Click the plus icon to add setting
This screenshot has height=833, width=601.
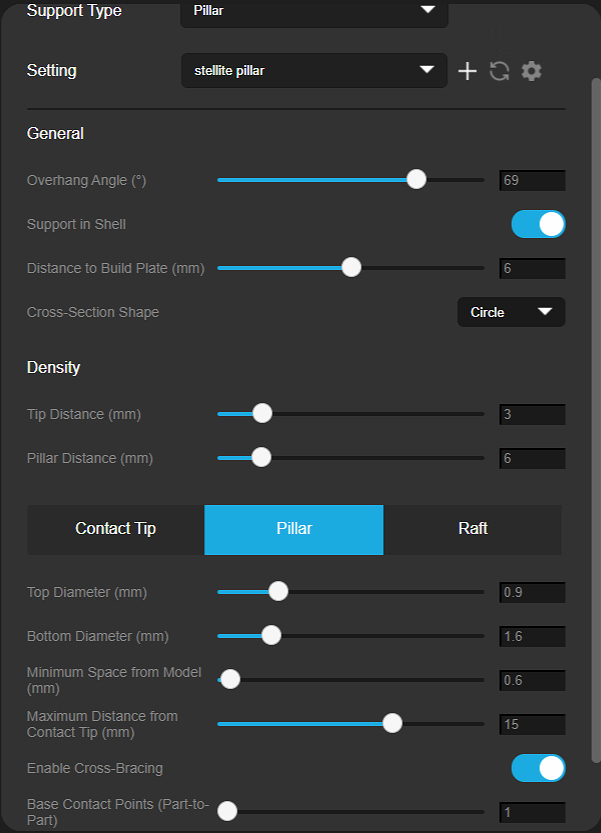pyautogui.click(x=467, y=71)
